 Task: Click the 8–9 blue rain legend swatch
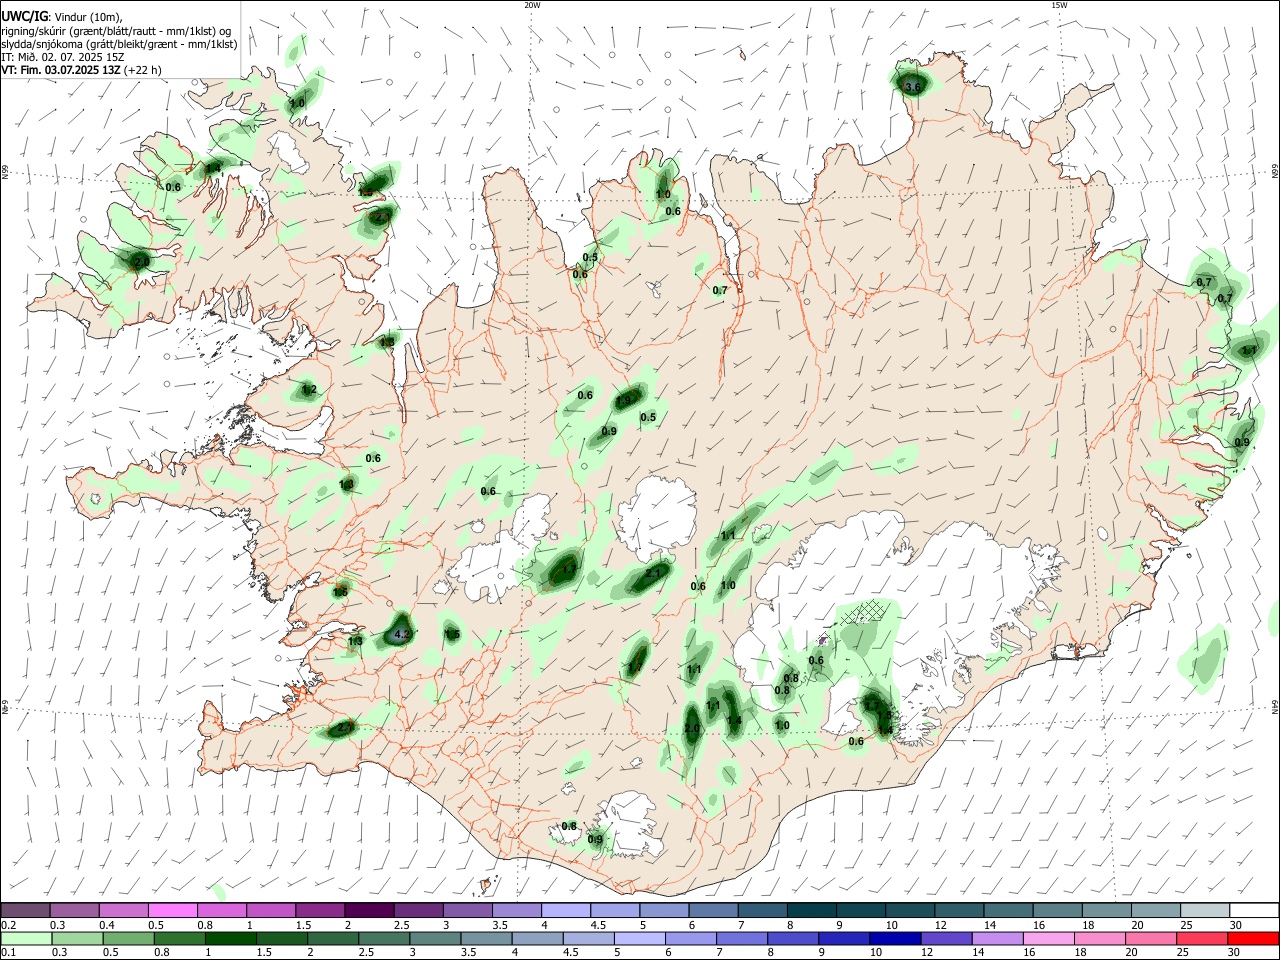tap(793, 938)
